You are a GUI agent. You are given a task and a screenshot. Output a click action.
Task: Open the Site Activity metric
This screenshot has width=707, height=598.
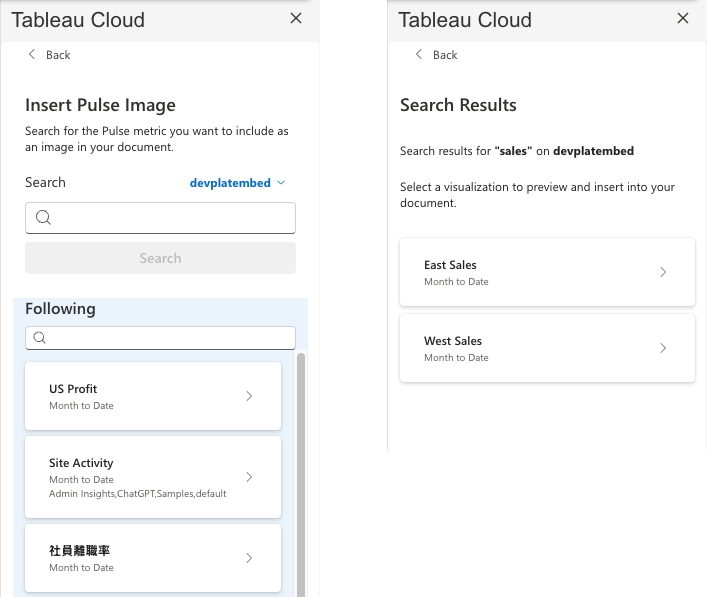(140, 477)
